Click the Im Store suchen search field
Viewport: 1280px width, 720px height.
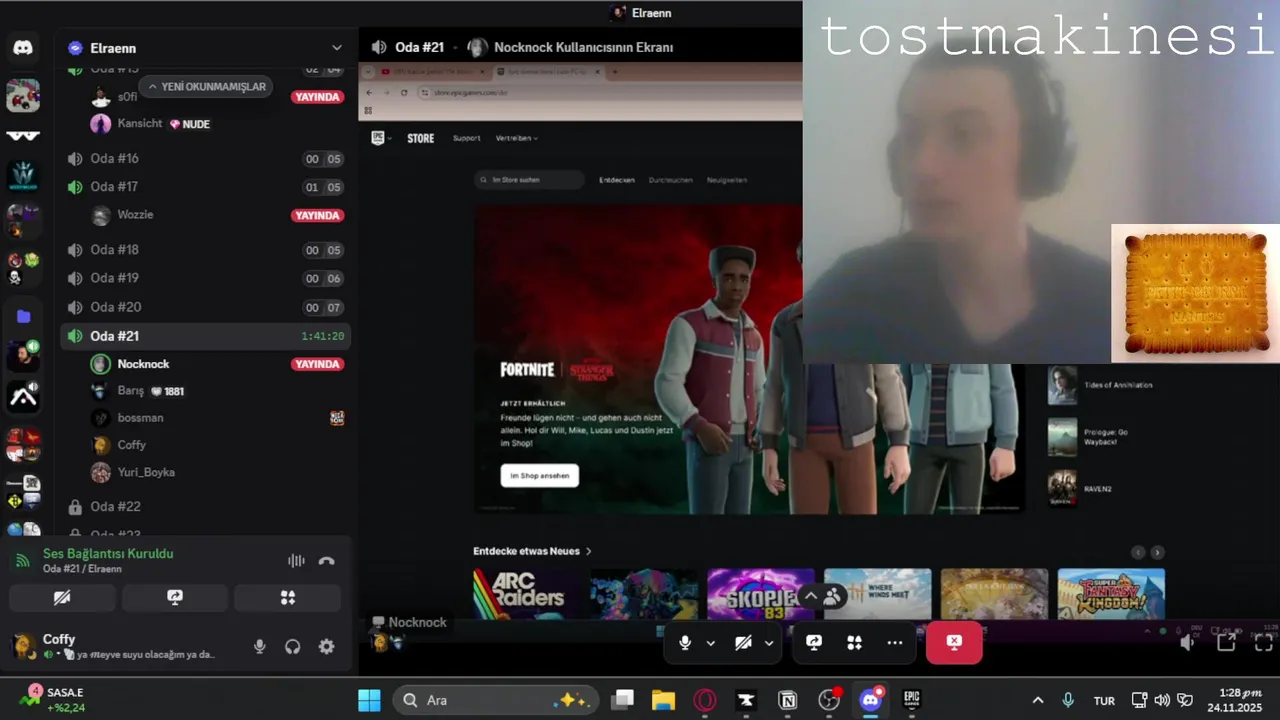[x=529, y=180]
